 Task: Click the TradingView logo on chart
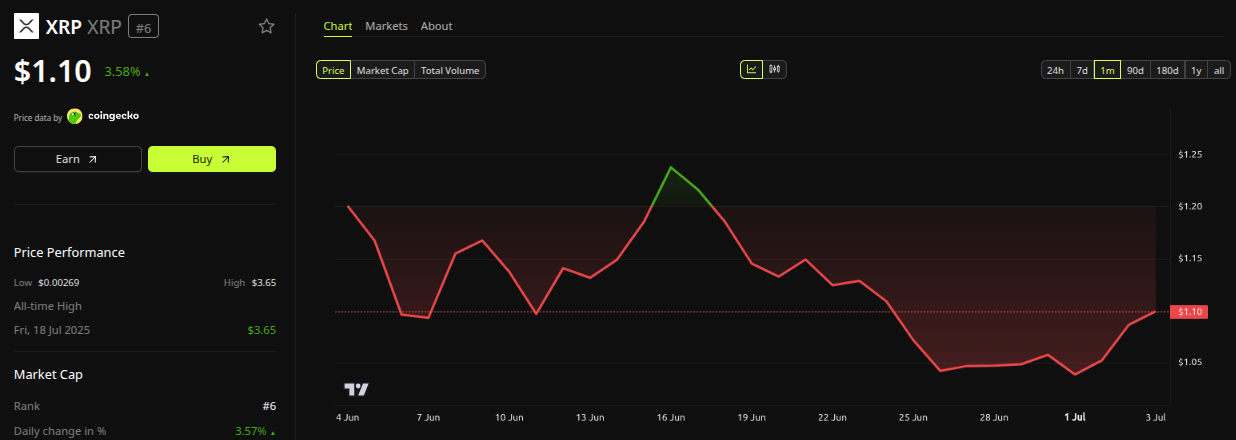(x=356, y=389)
